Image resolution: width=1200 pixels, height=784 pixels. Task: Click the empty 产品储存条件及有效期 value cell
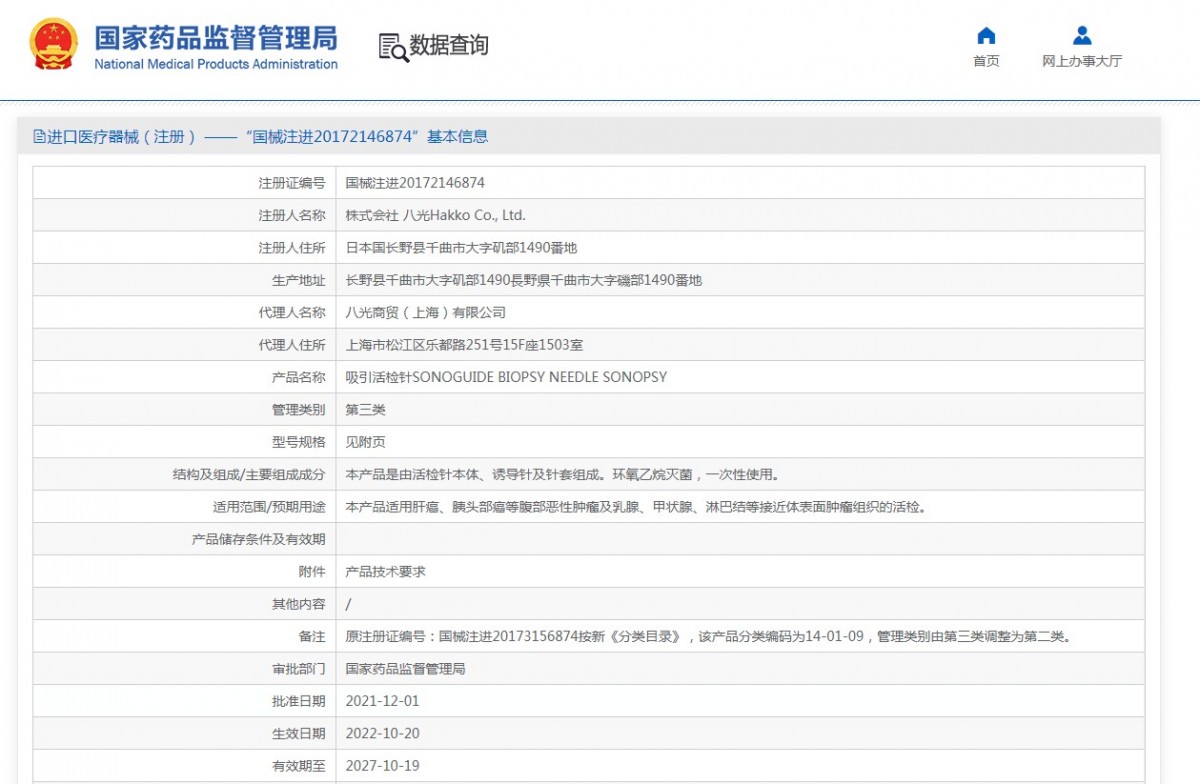[740, 539]
